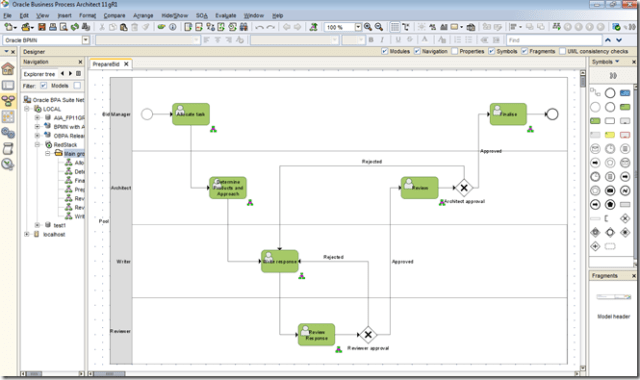Open the Symbols panel dropdown arrow
The width and height of the screenshot is (640, 380).
617,62
